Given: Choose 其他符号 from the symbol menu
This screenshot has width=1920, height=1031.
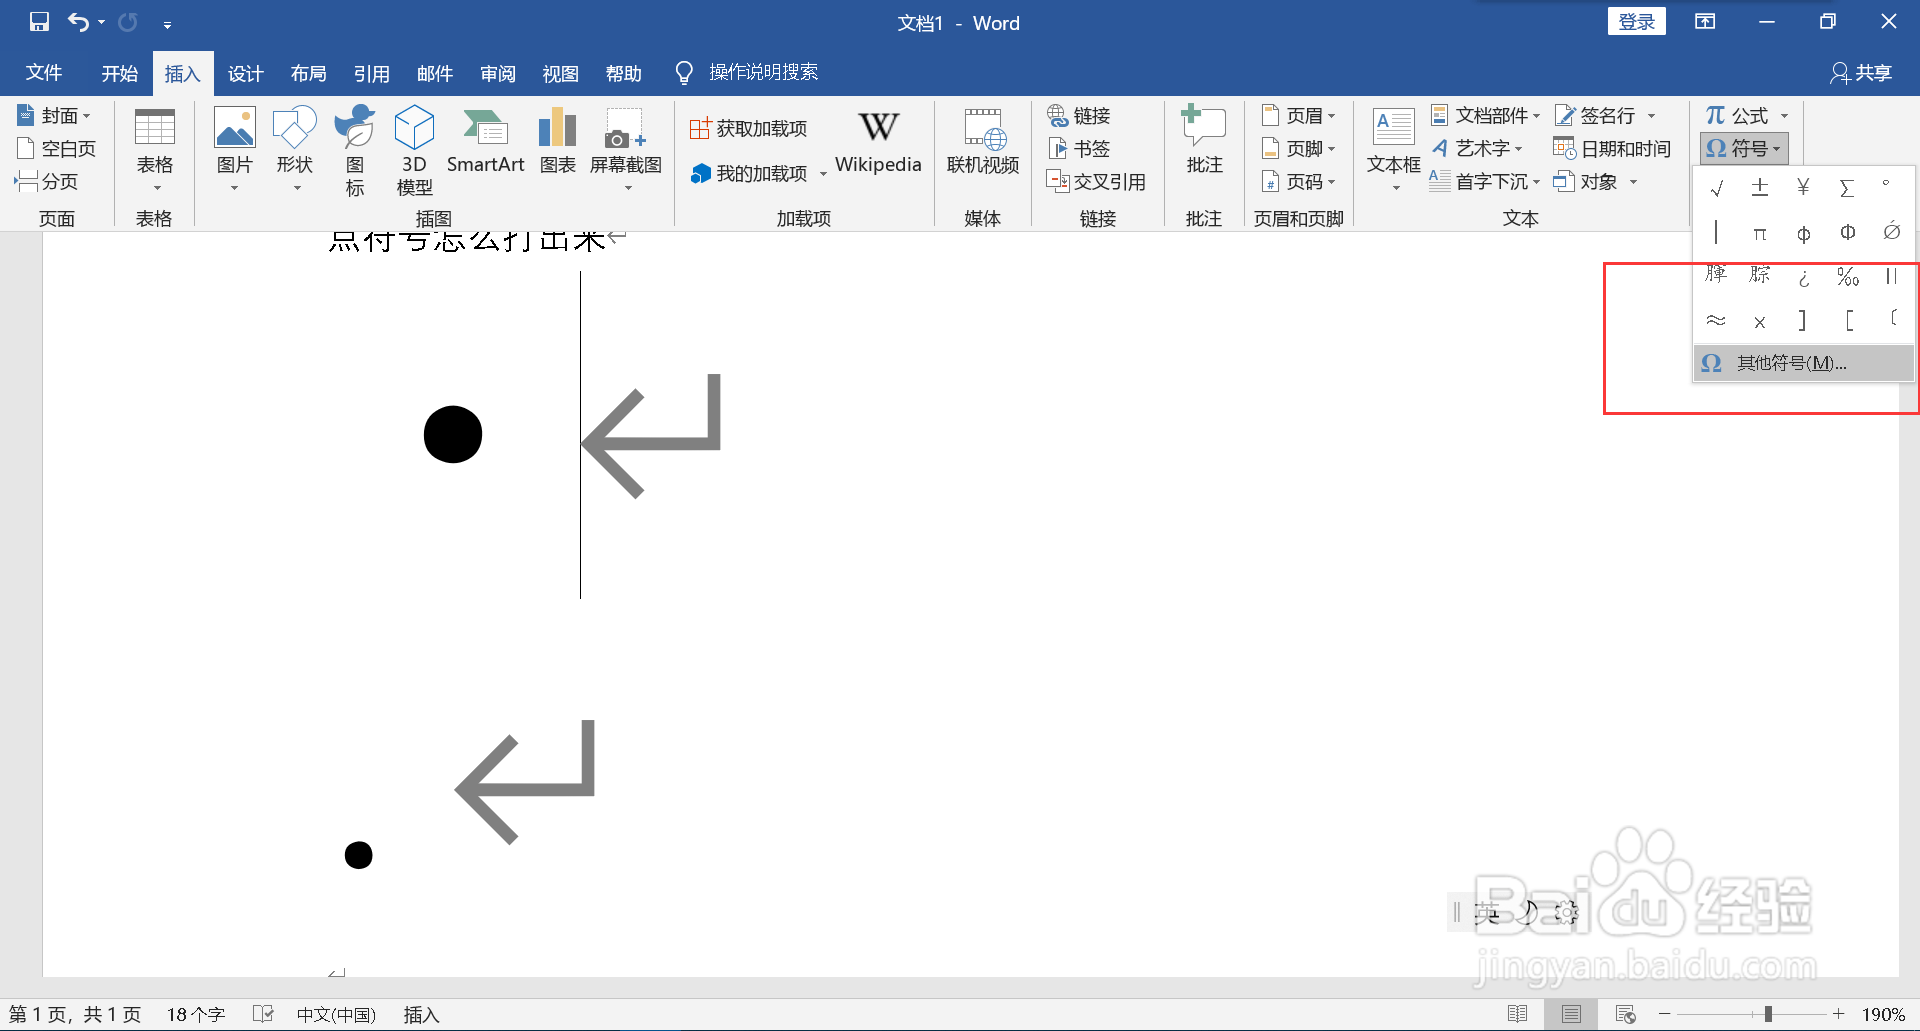Looking at the screenshot, I should coord(1790,362).
